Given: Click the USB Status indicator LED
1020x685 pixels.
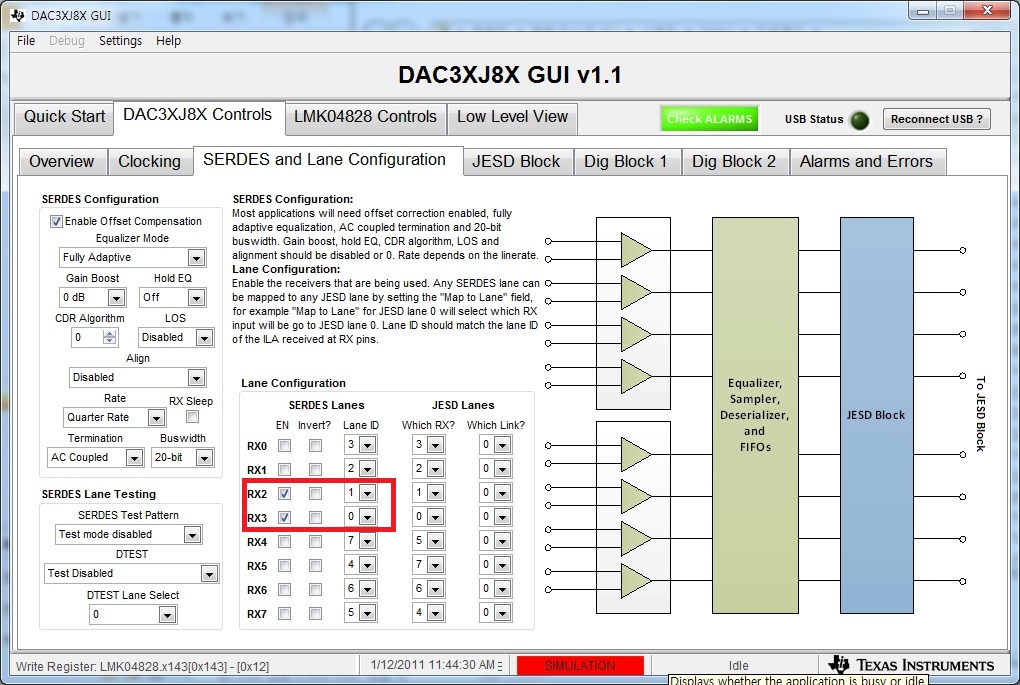Looking at the screenshot, I should click(x=859, y=120).
